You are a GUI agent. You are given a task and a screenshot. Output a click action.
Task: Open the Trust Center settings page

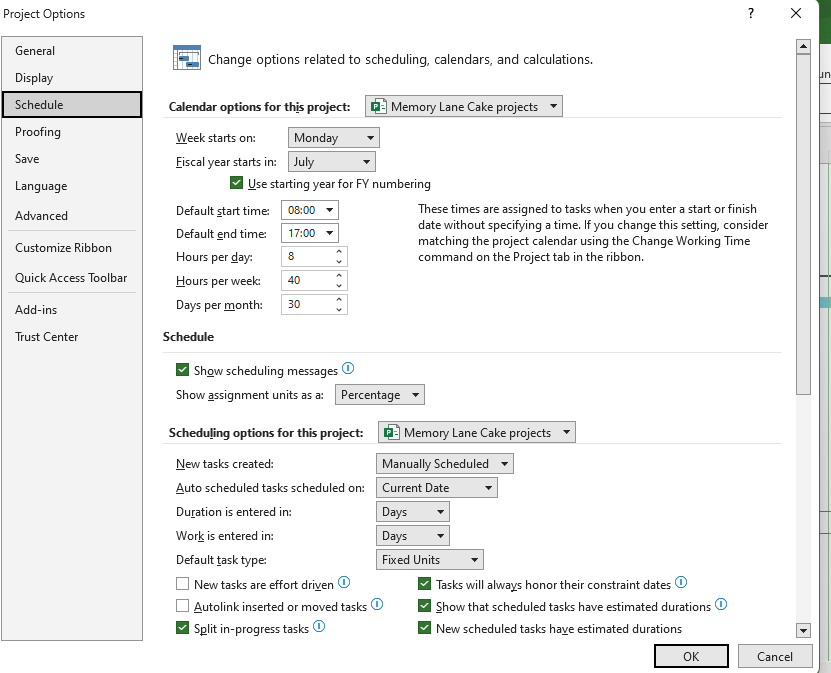[x=46, y=336]
